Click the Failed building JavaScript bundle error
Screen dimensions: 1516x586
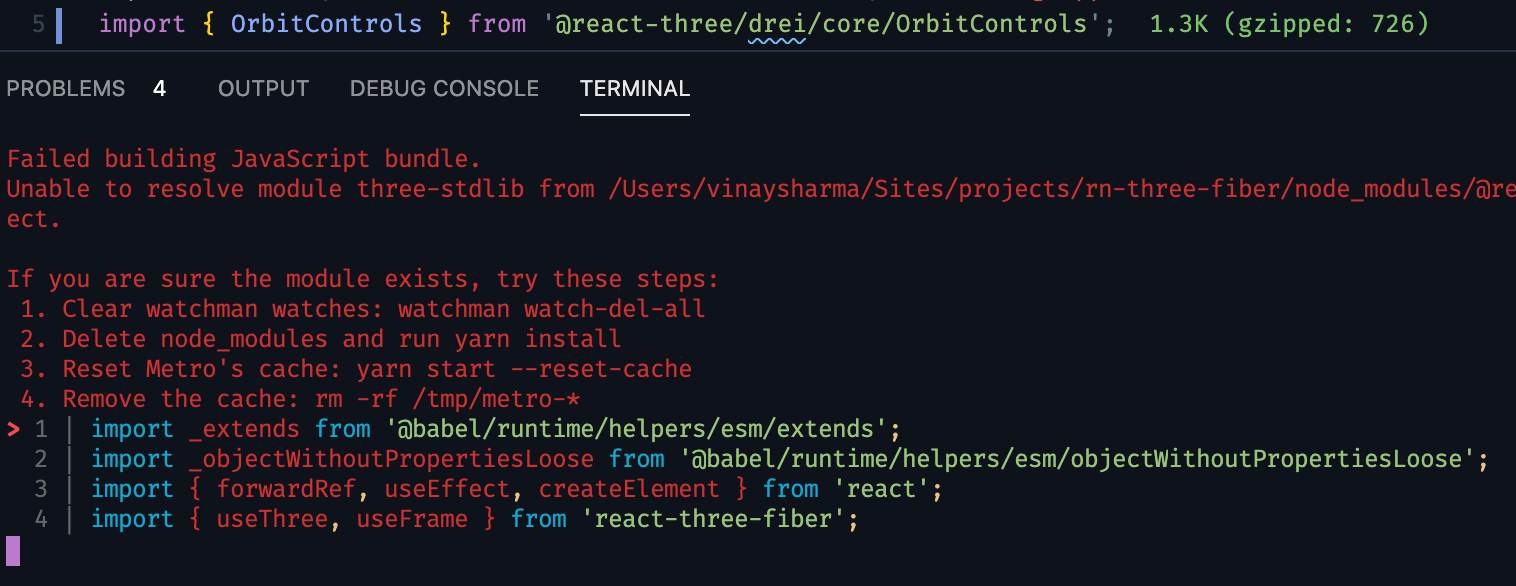click(x=243, y=158)
